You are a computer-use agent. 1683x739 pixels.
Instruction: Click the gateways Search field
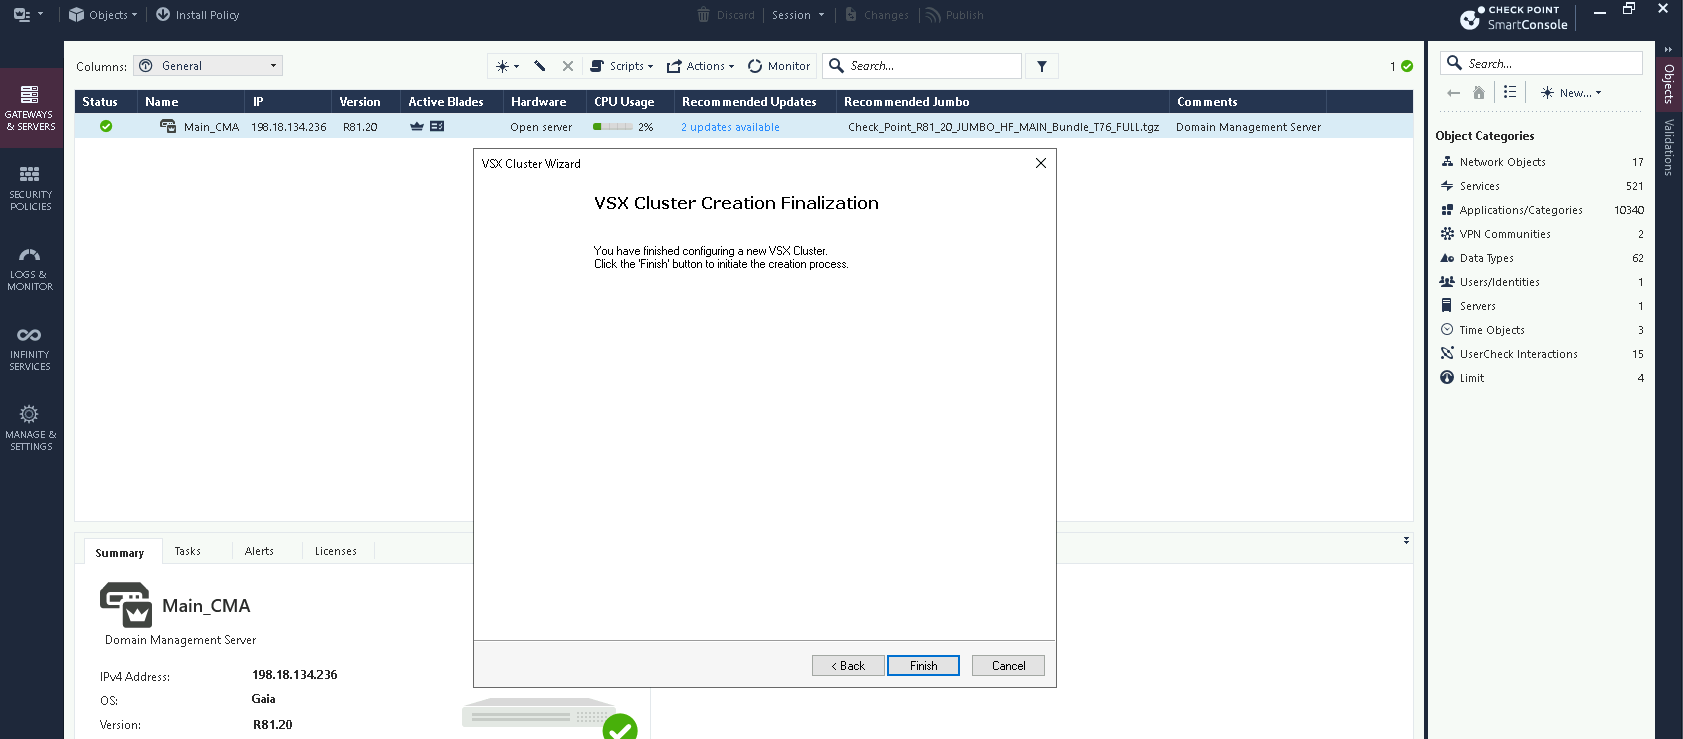point(930,66)
